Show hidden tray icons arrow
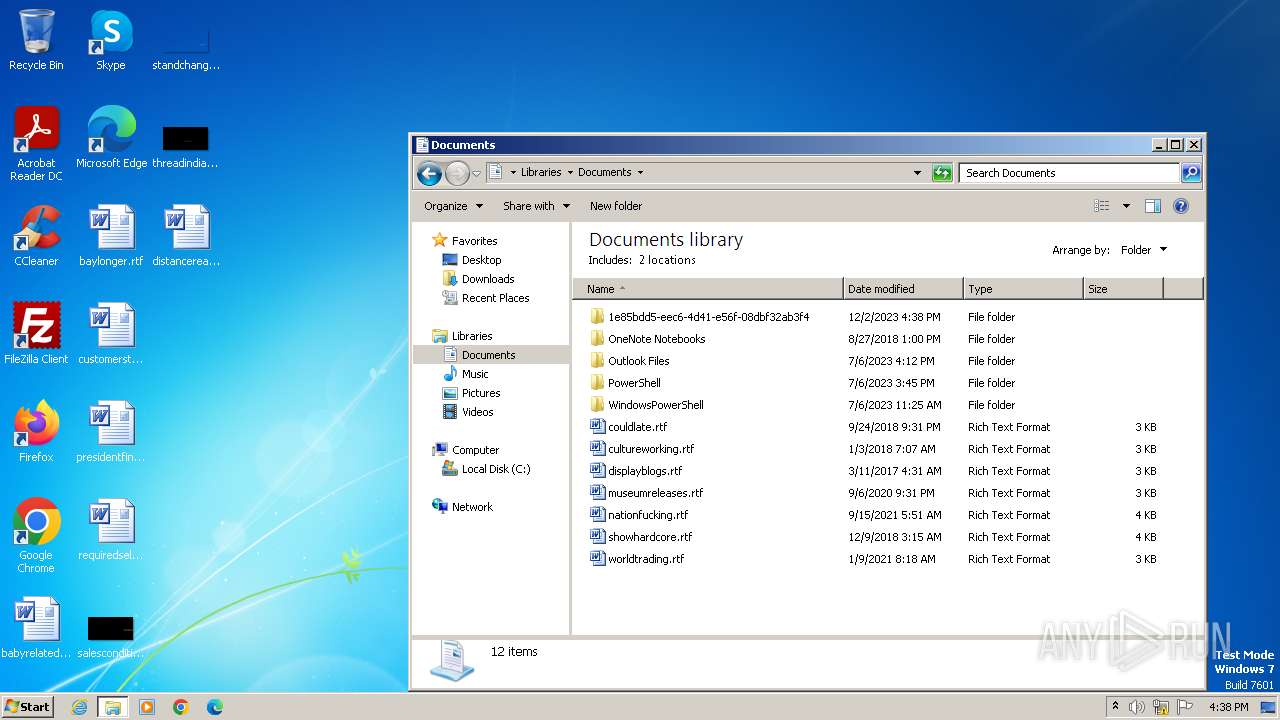Image resolution: width=1280 pixels, height=720 pixels. (x=1115, y=706)
